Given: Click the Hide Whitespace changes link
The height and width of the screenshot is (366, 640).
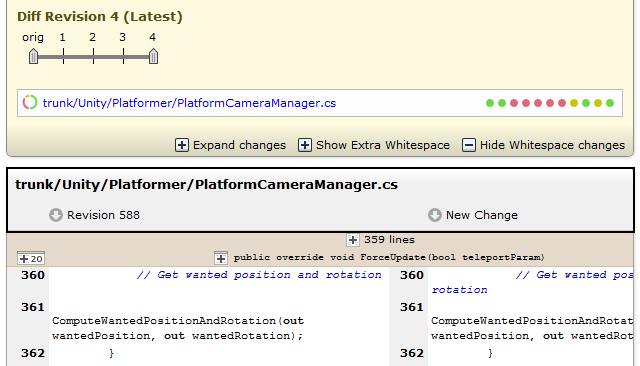Looking at the screenshot, I should [x=552, y=145].
